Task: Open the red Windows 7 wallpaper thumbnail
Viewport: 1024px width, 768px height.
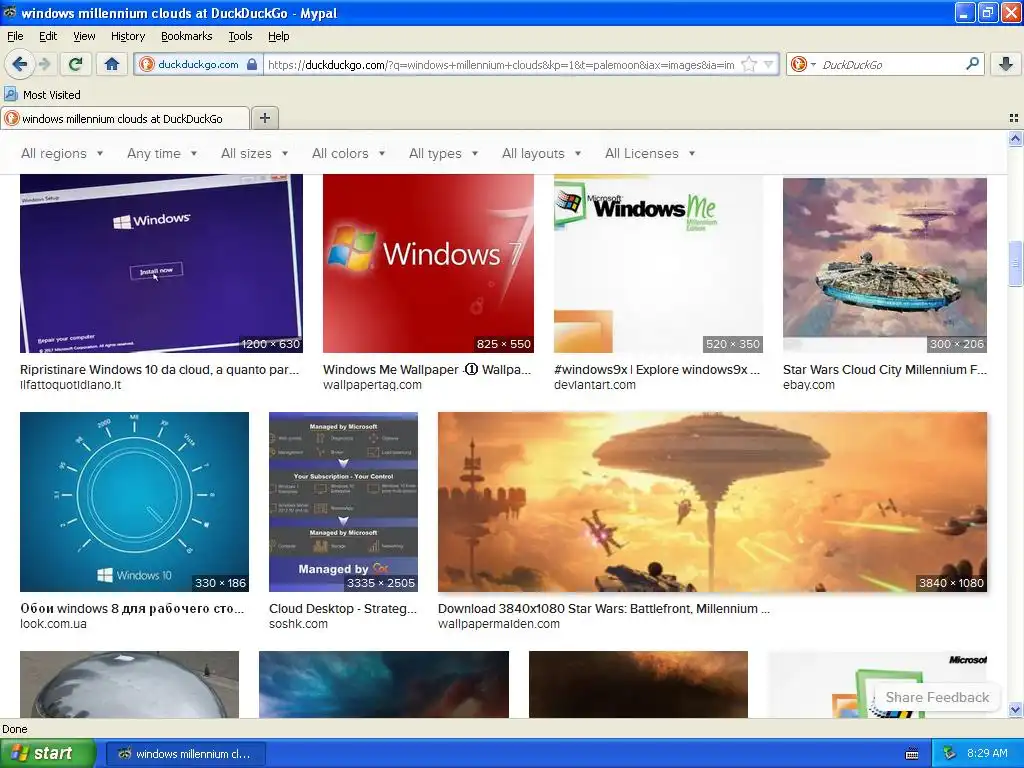Action: pos(428,263)
